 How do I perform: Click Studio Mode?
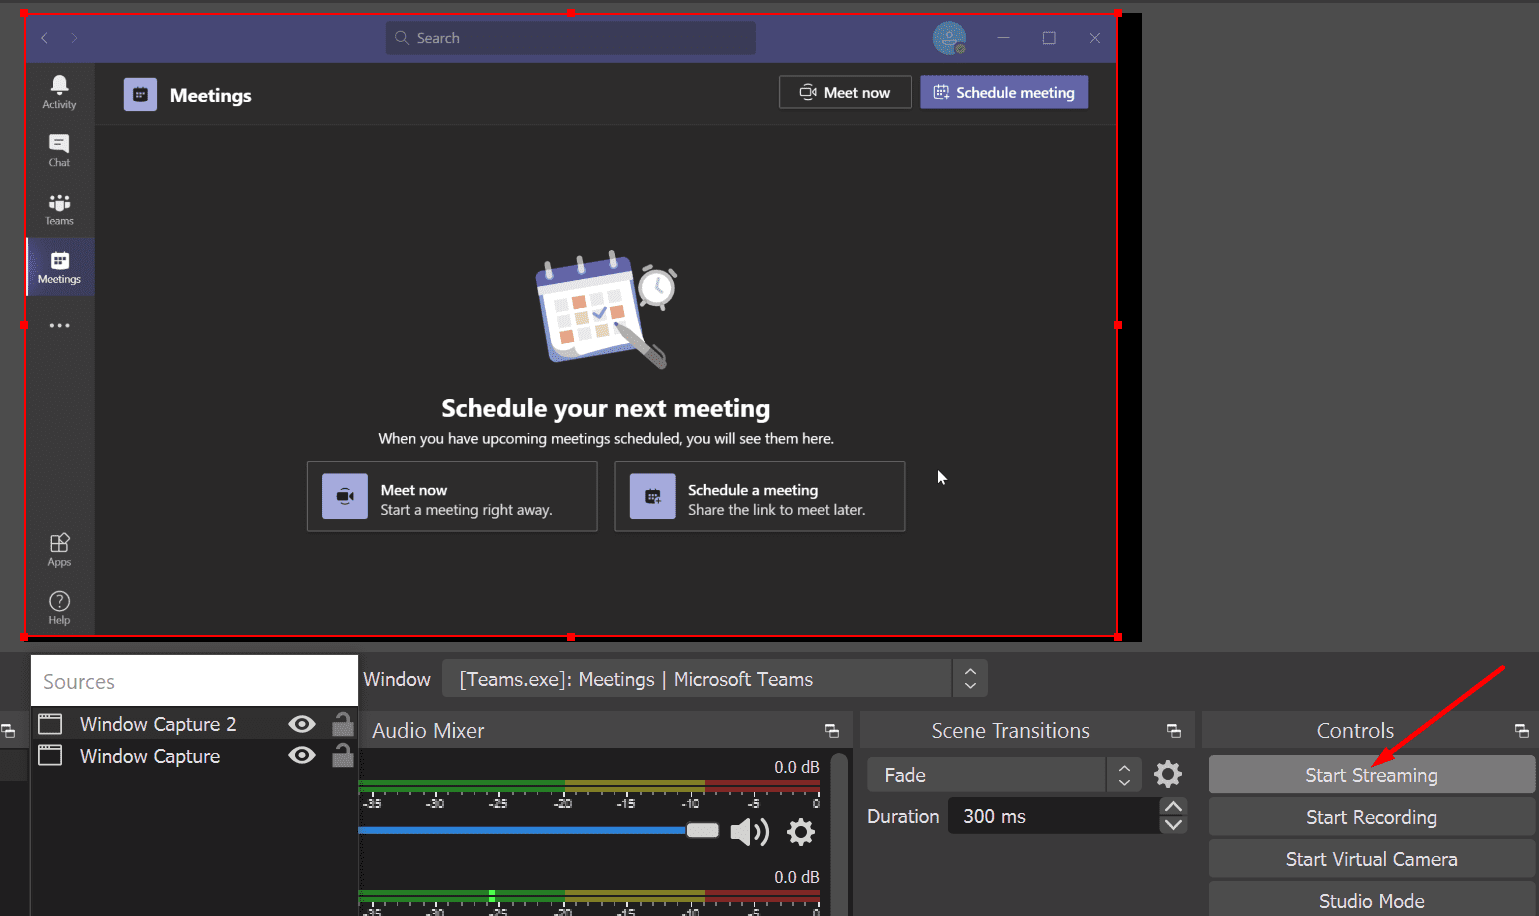(1371, 900)
